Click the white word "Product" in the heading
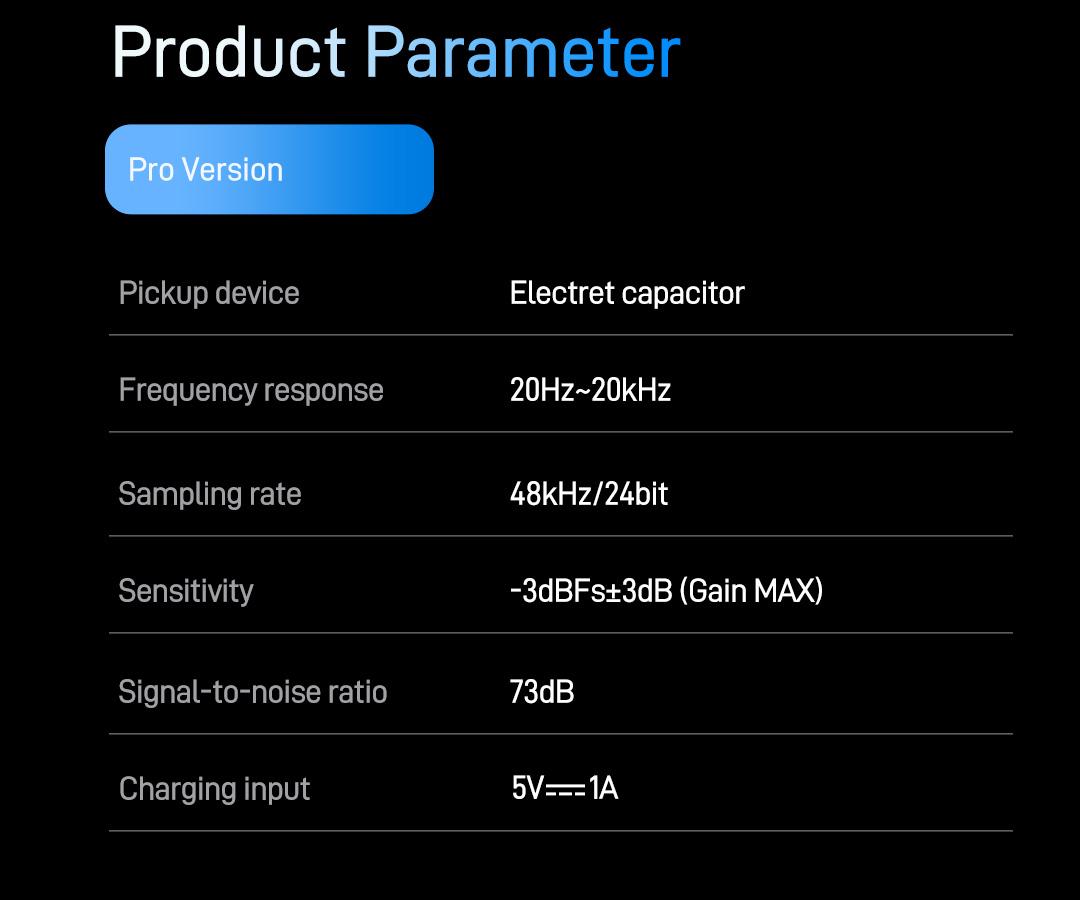Screen dimensions: 1080x900 coord(228,52)
